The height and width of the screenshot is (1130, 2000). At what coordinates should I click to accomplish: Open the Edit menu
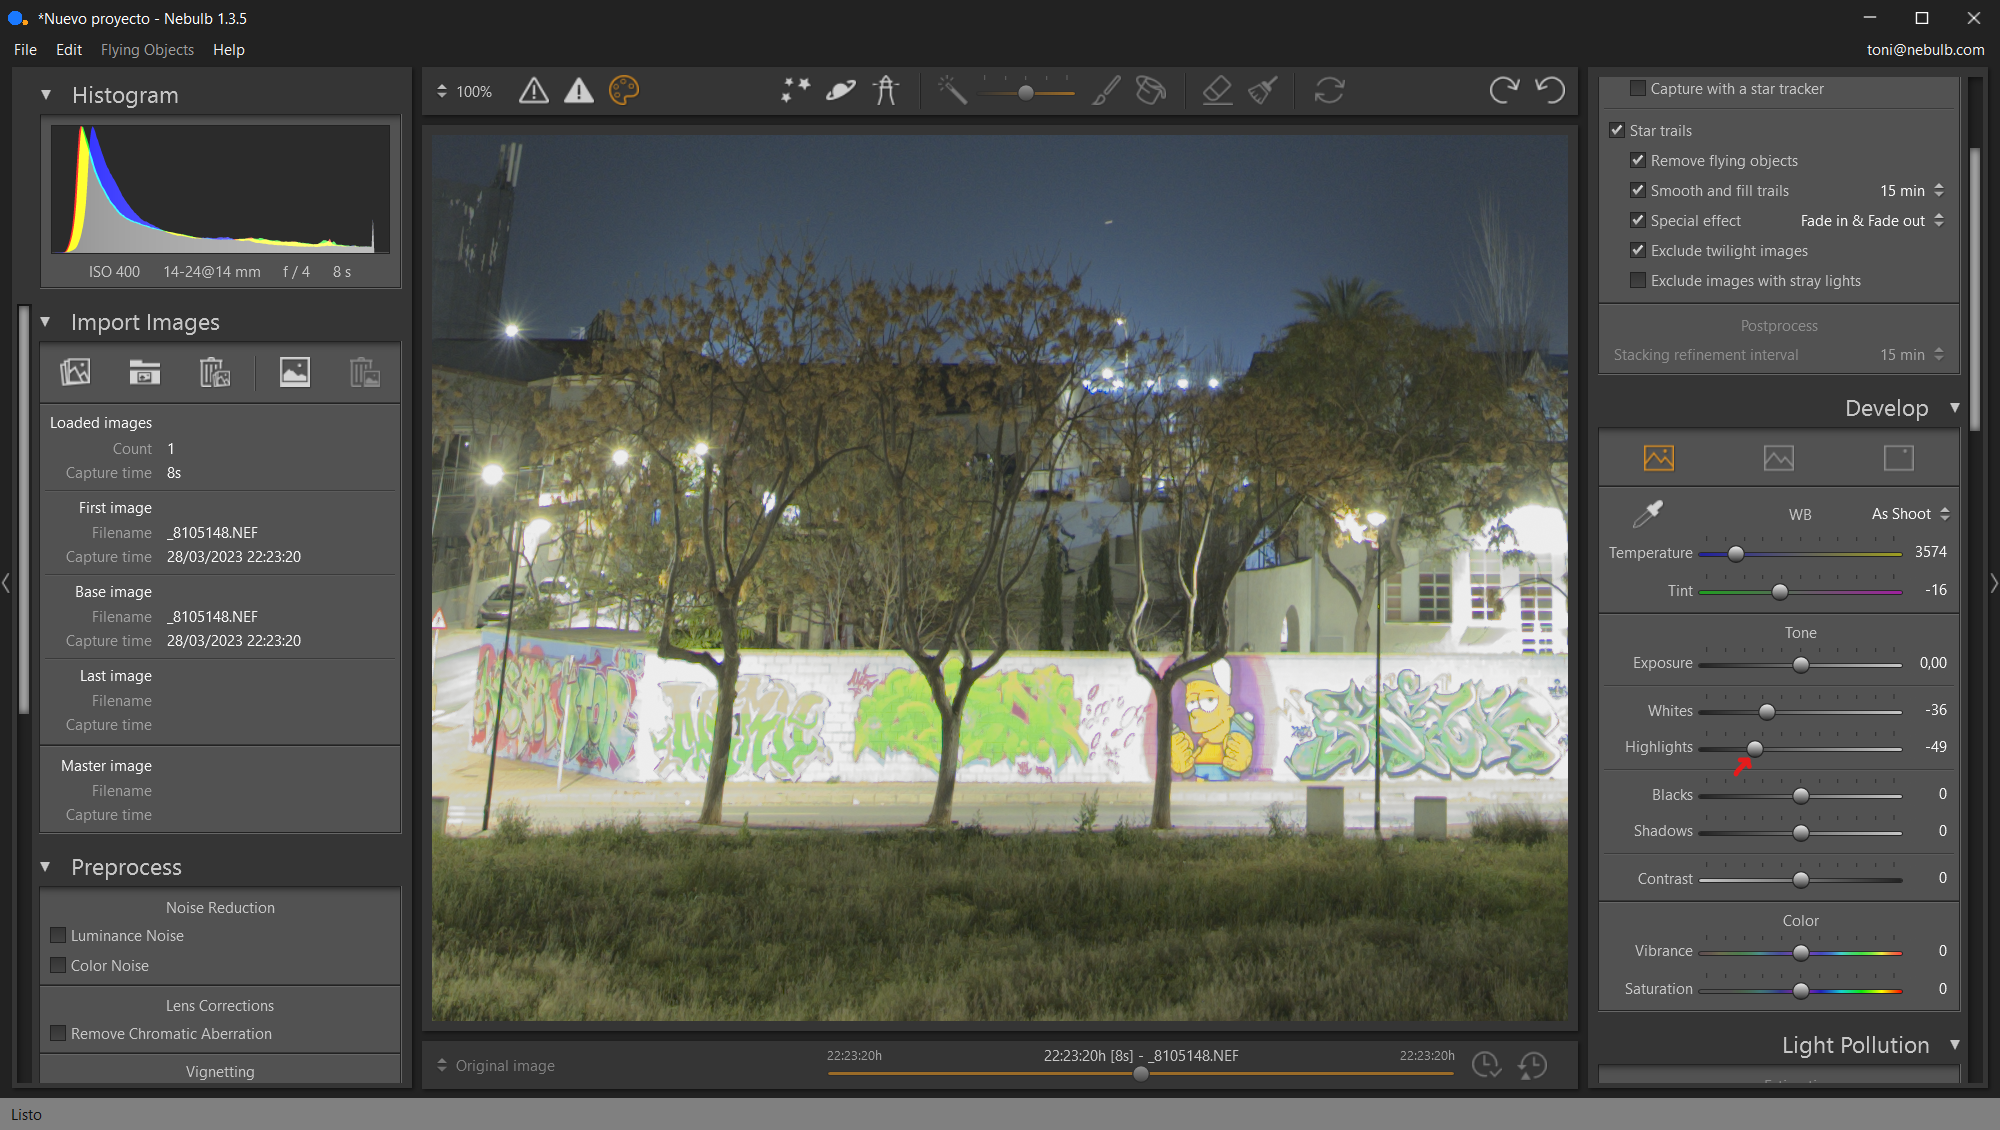click(68, 50)
